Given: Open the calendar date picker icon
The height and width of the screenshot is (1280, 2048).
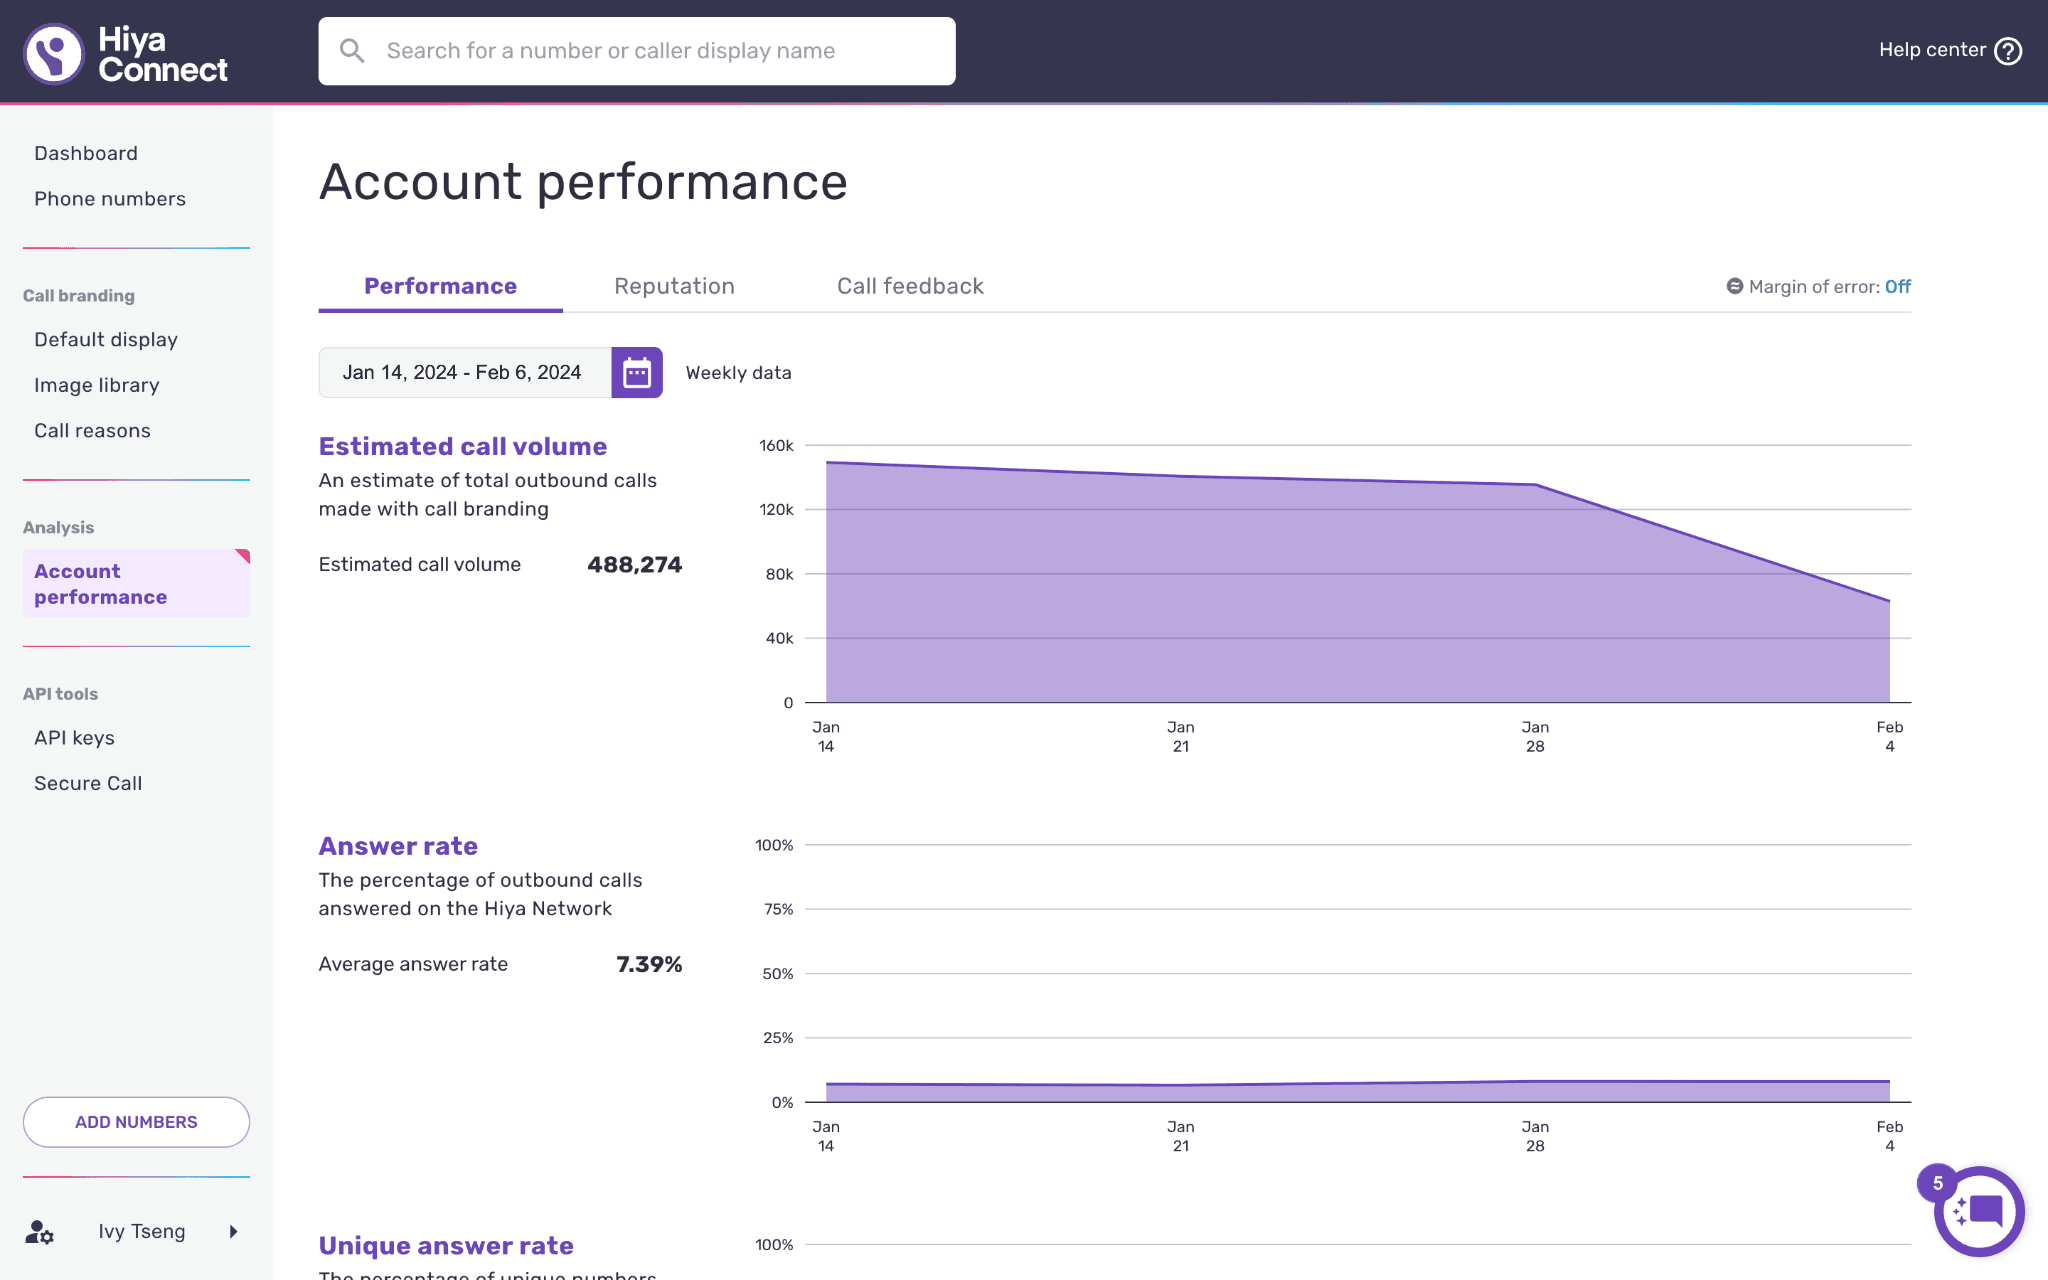Looking at the screenshot, I should click(x=637, y=373).
